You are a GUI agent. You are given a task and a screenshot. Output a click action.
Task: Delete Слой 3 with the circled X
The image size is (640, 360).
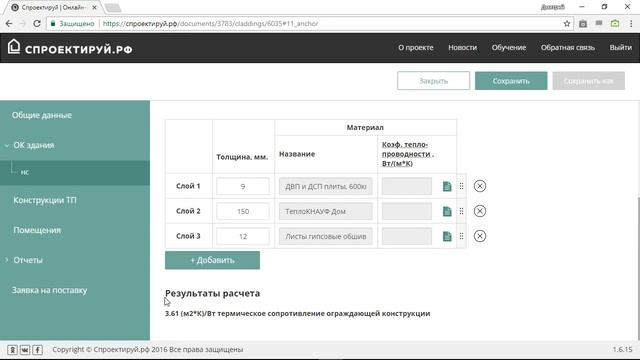coord(480,236)
